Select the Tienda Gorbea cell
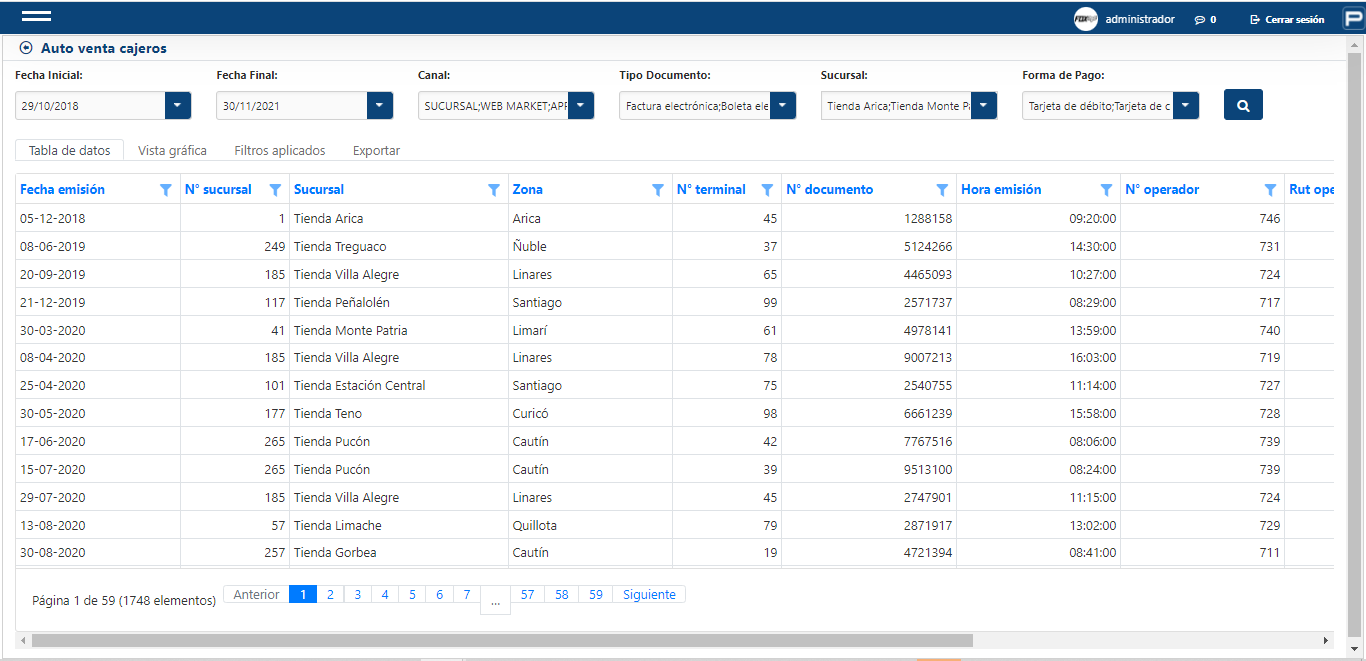 point(399,552)
